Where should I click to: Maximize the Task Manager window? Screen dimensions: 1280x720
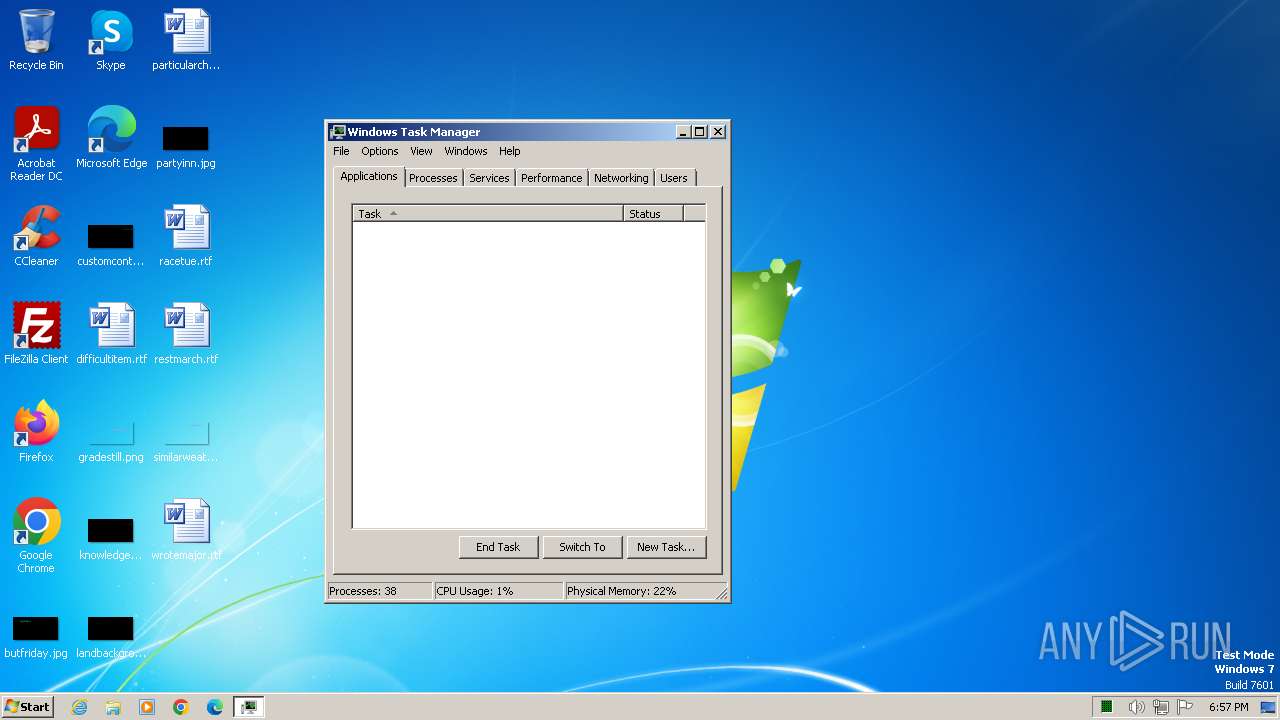point(700,132)
